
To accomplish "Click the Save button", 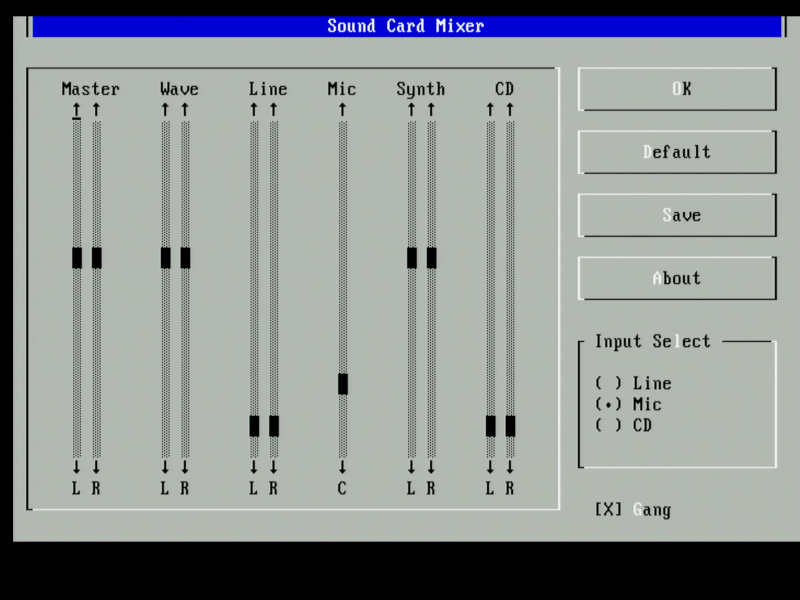I will (x=677, y=215).
